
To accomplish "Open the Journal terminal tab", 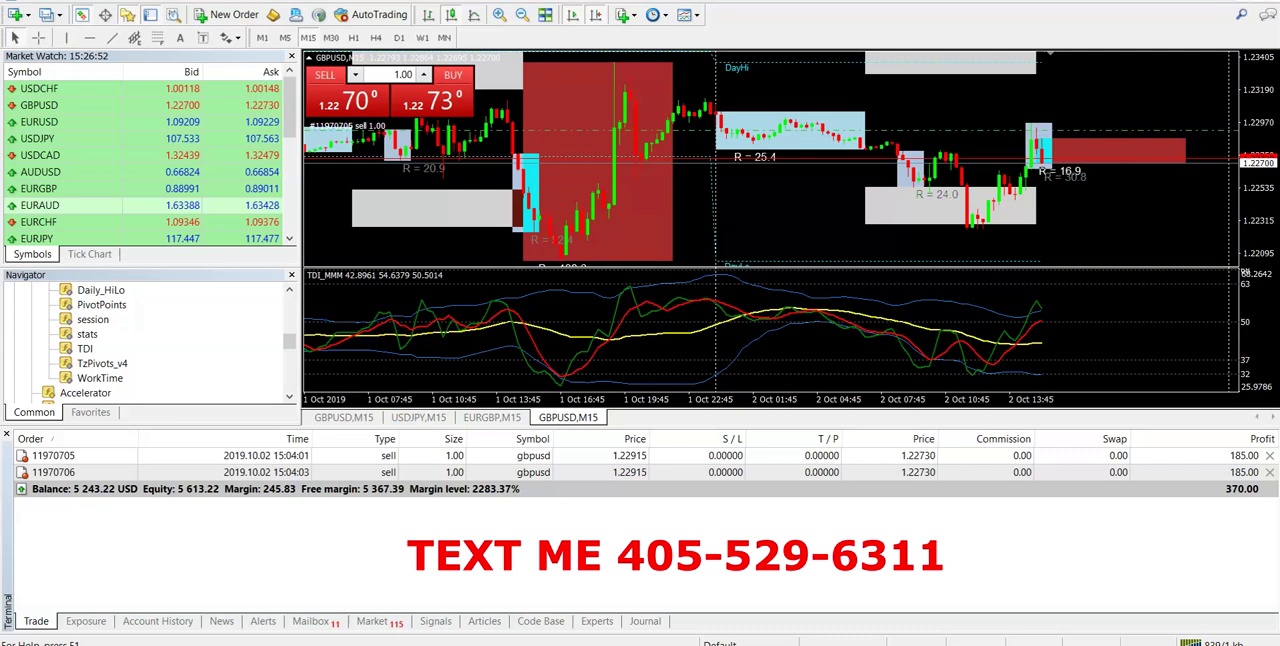I will tap(645, 622).
